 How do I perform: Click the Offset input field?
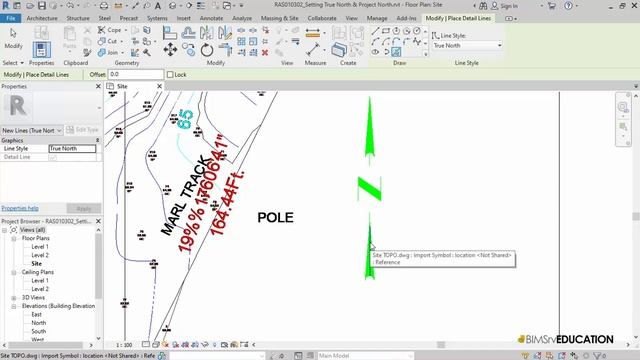pos(136,74)
